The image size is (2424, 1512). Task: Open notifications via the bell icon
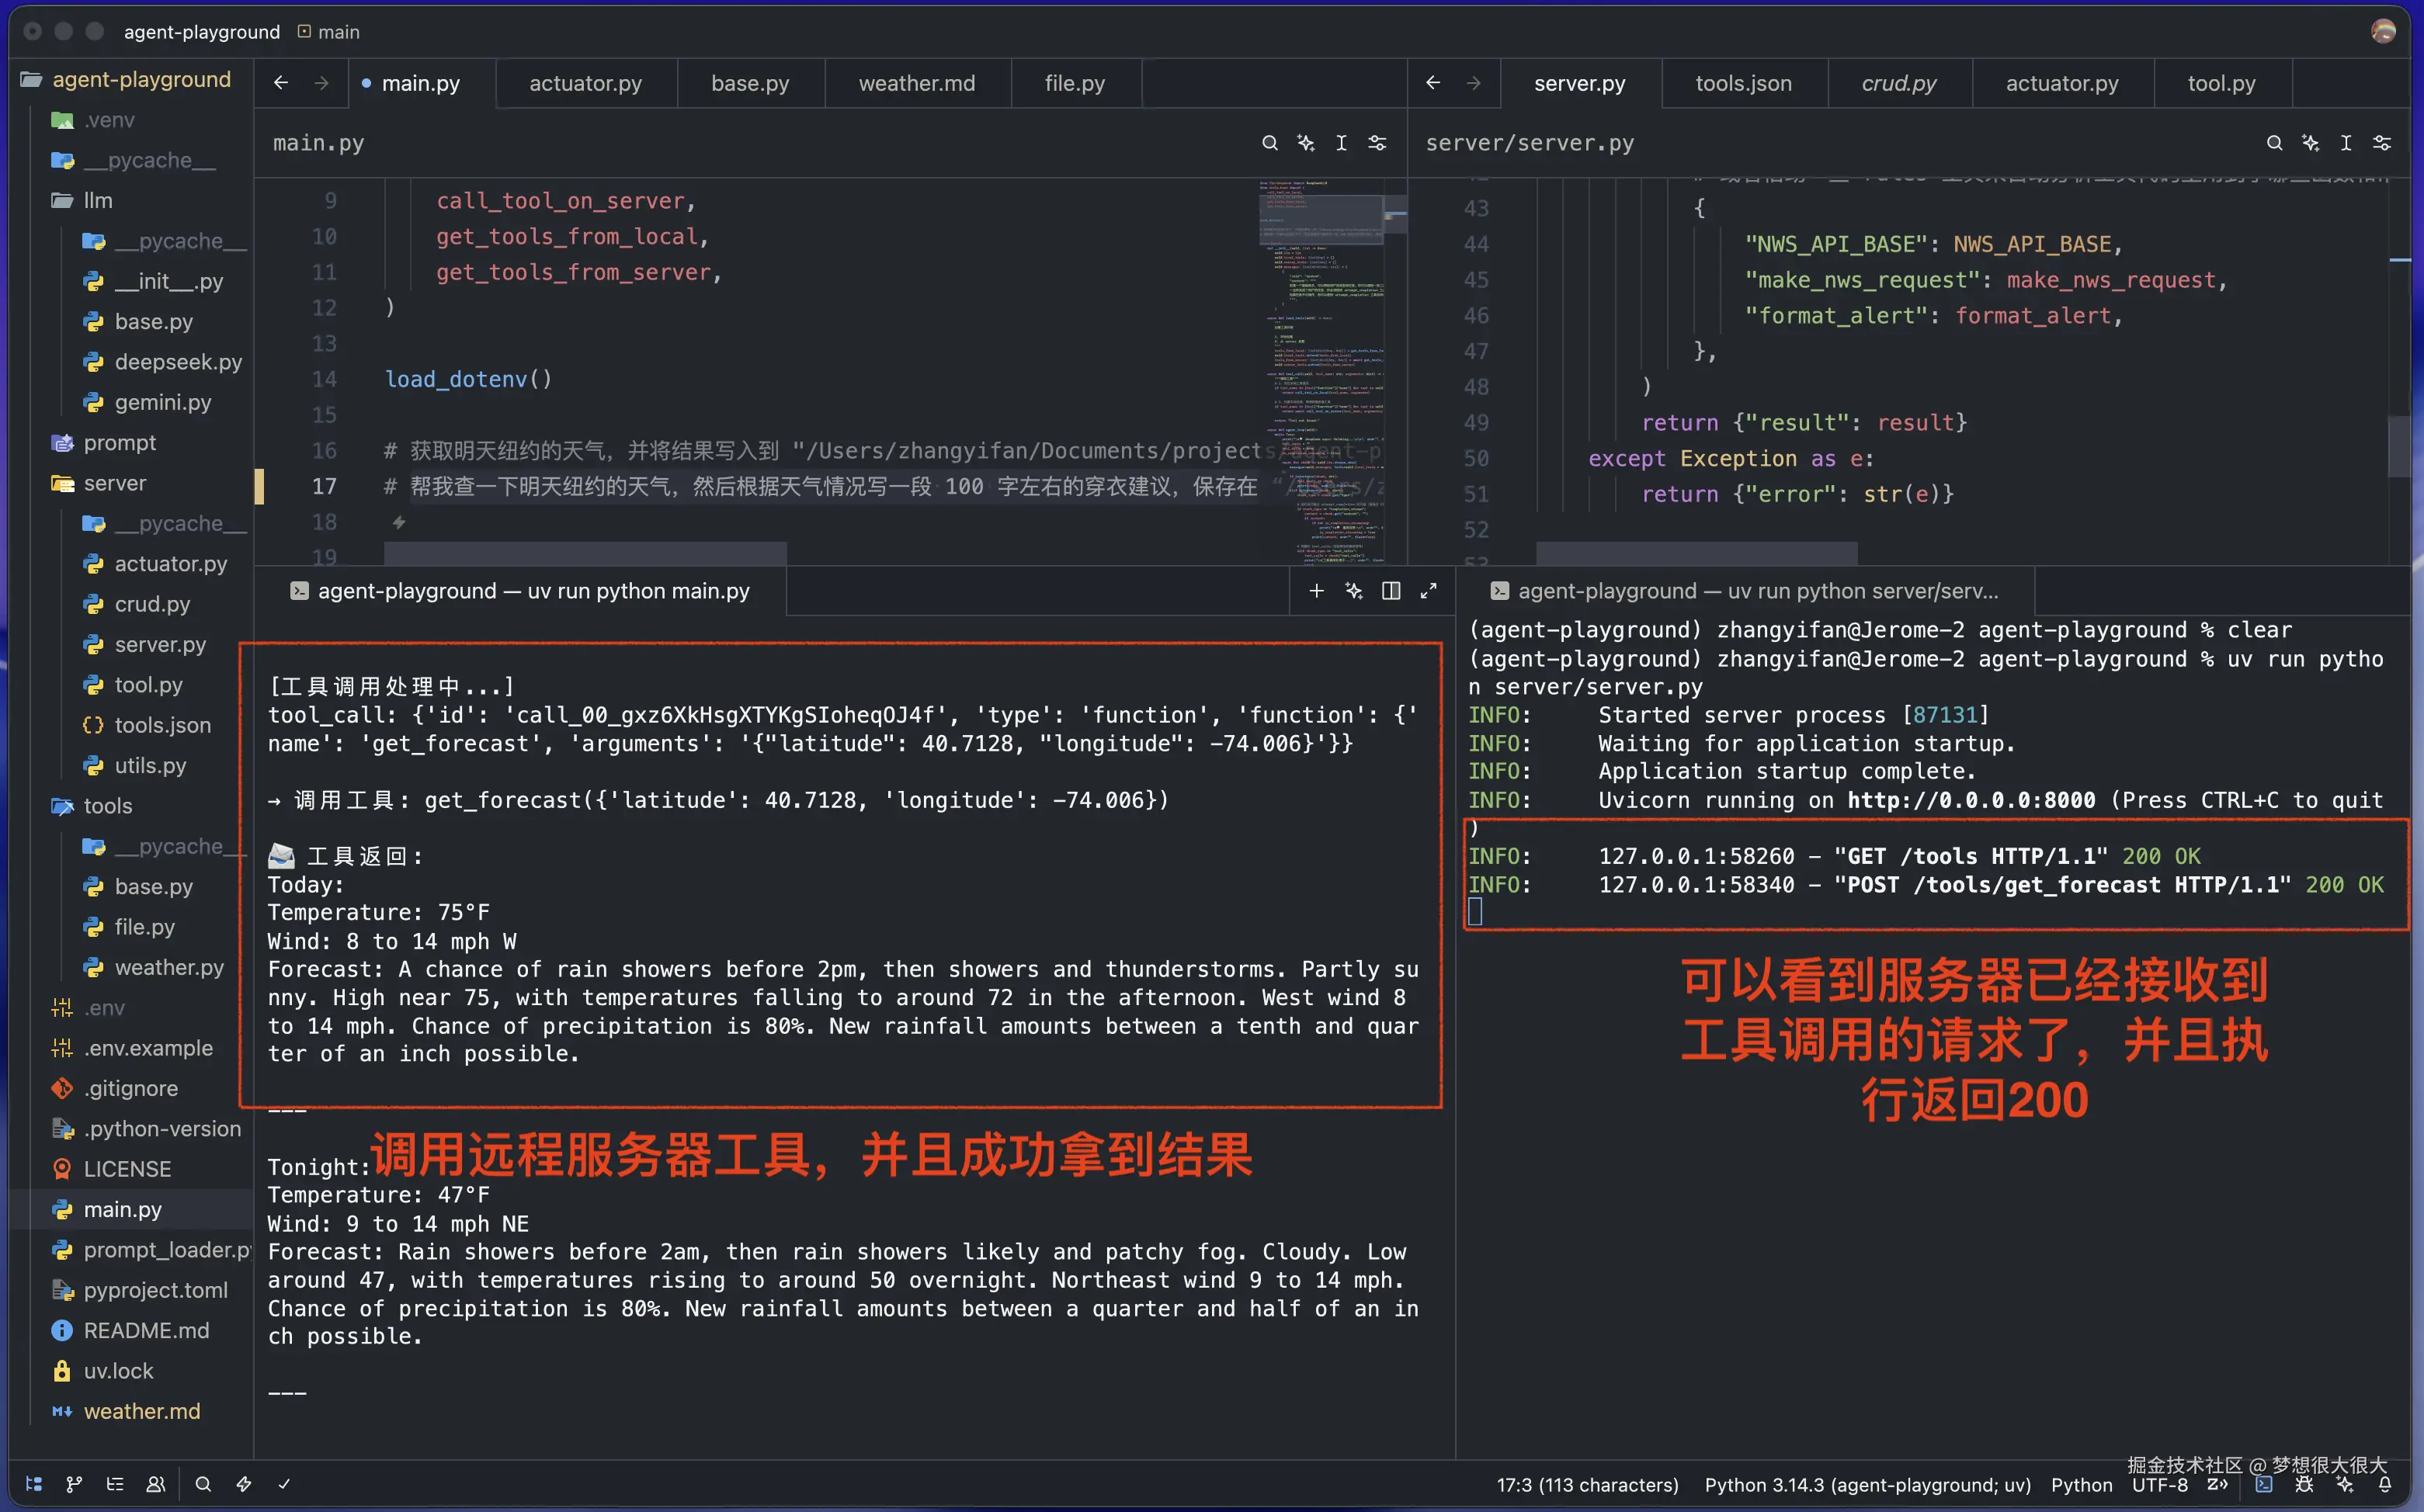pos(2384,1485)
